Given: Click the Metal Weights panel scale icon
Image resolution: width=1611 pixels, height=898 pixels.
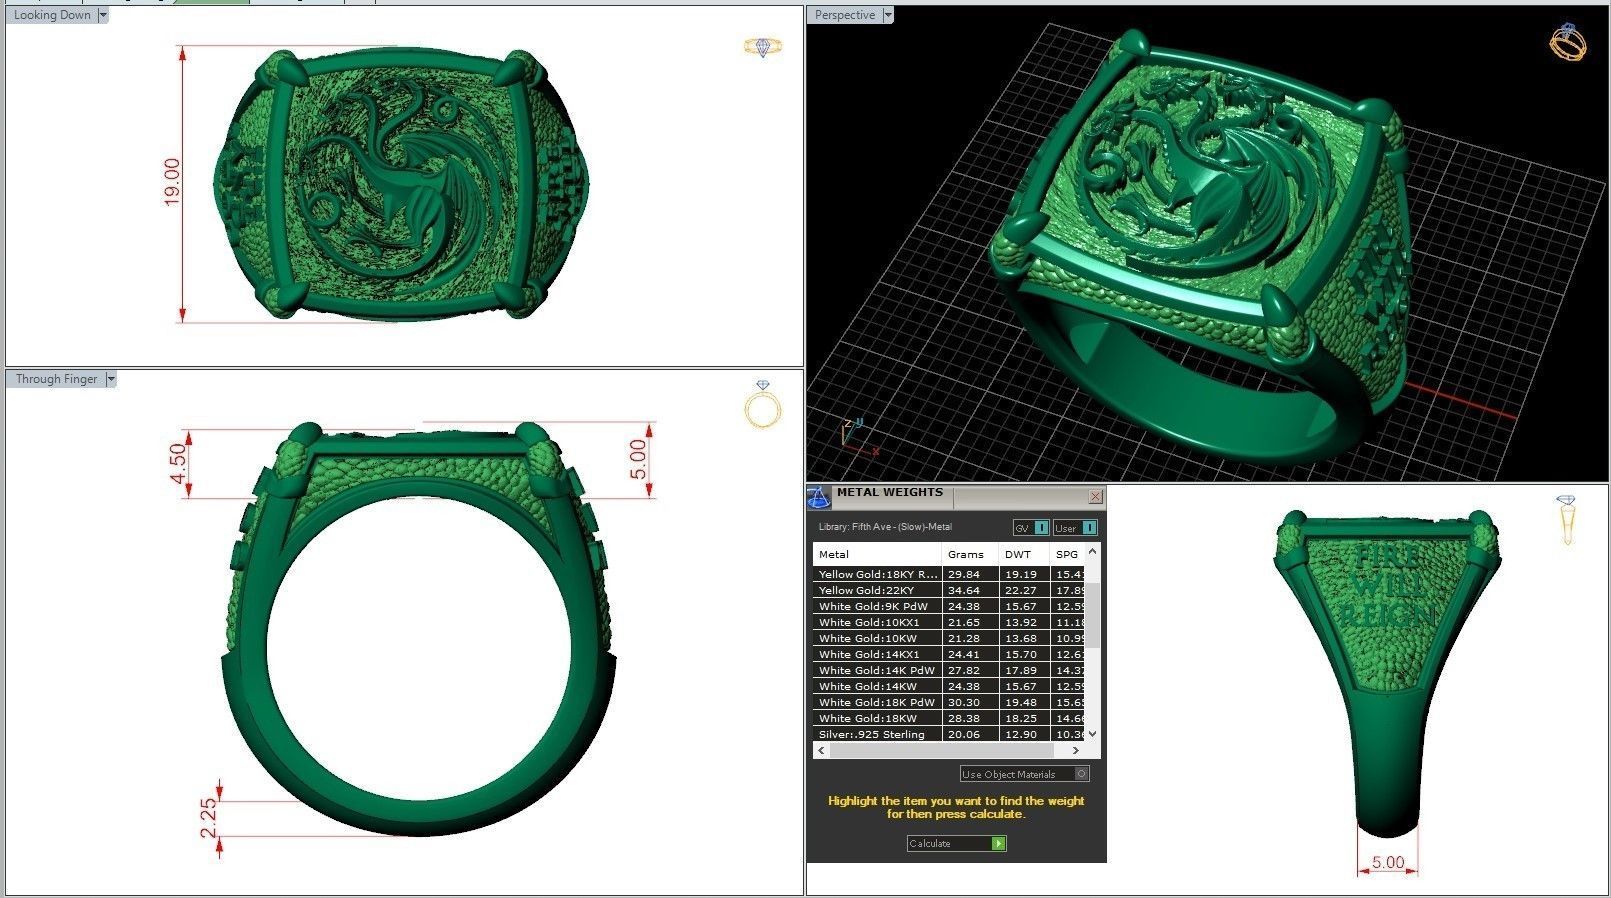Looking at the screenshot, I should point(819,497).
